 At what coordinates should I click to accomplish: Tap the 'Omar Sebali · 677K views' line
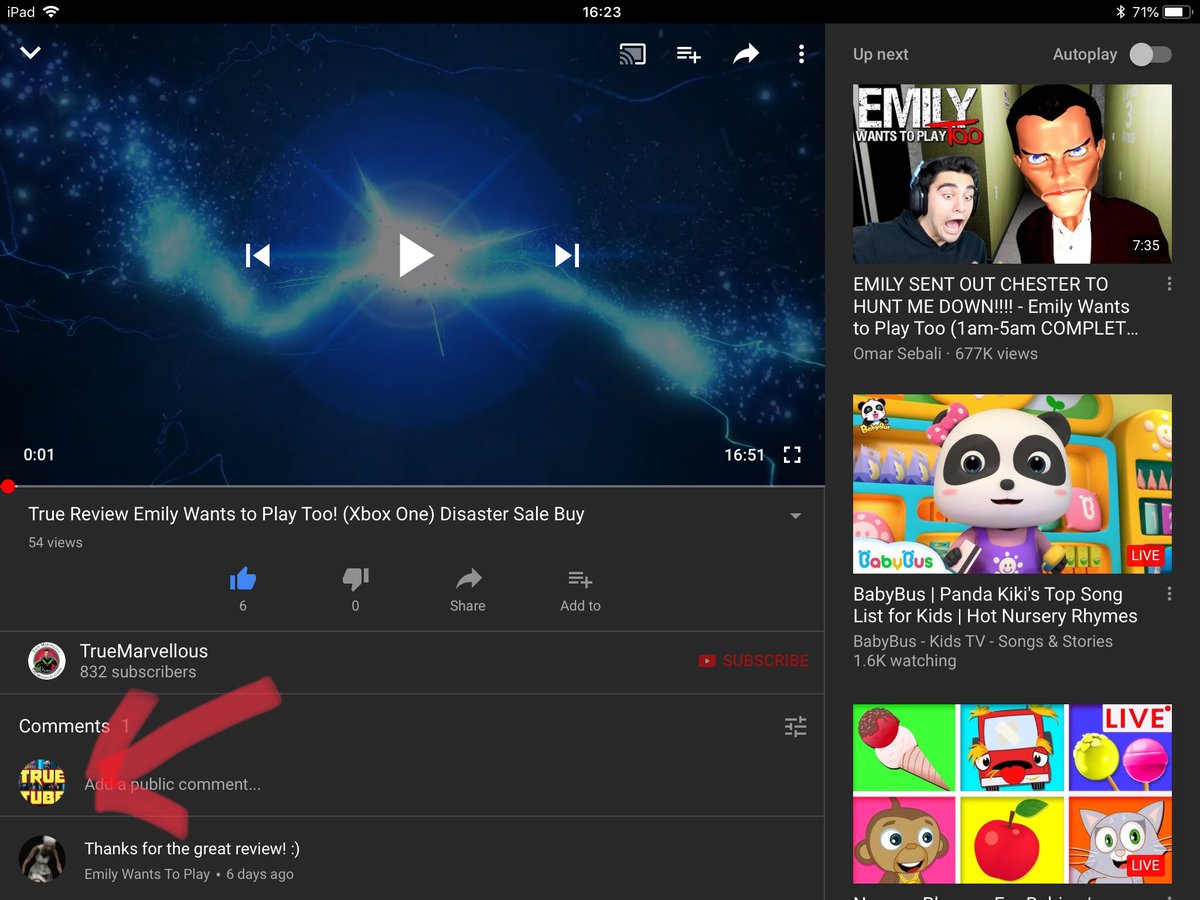tap(945, 353)
